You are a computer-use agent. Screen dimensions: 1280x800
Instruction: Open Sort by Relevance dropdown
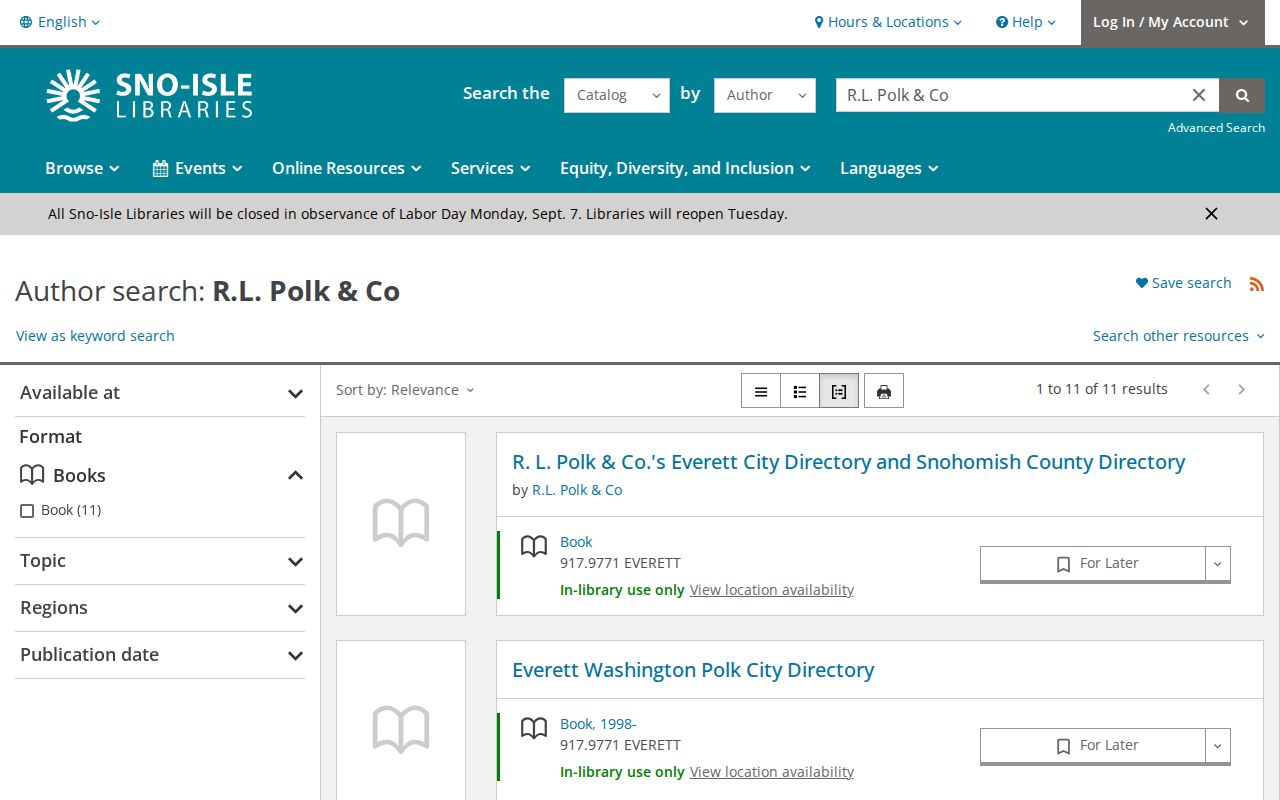click(405, 390)
